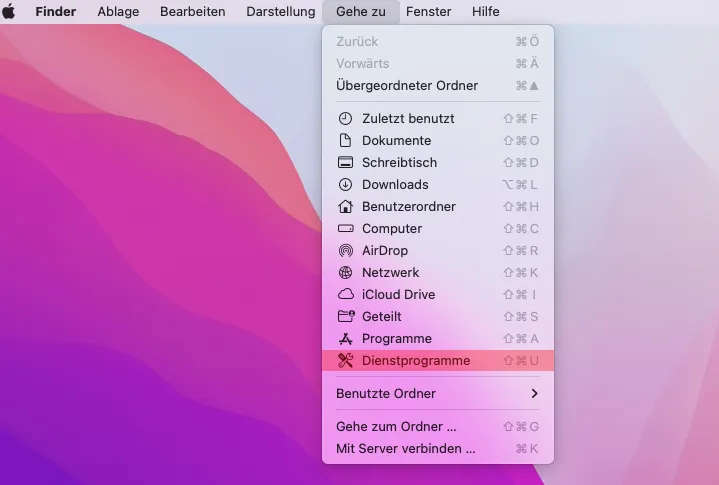Image resolution: width=719 pixels, height=485 pixels.
Task: Click the Zuletzt benutzt clock icon
Action: [345, 119]
